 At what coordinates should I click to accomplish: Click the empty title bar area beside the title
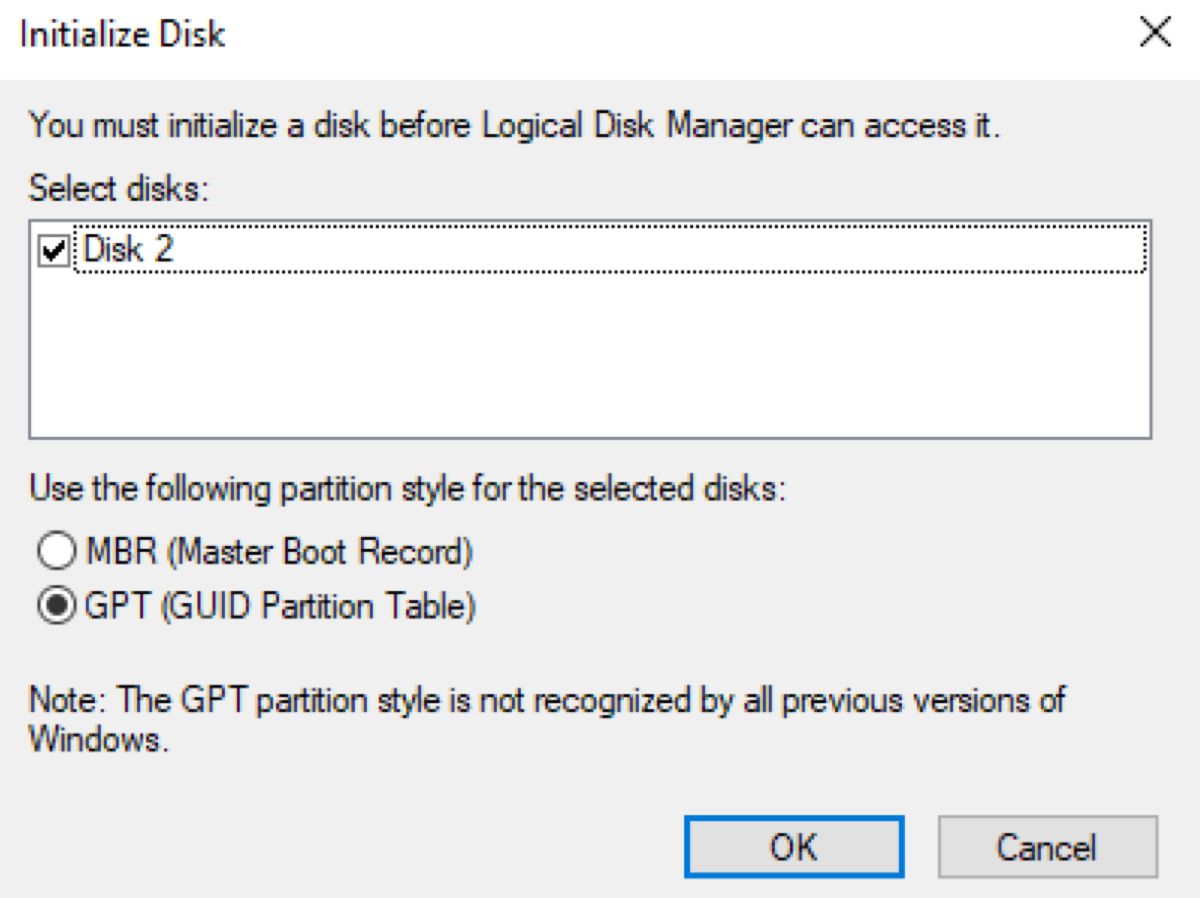(x=650, y=34)
